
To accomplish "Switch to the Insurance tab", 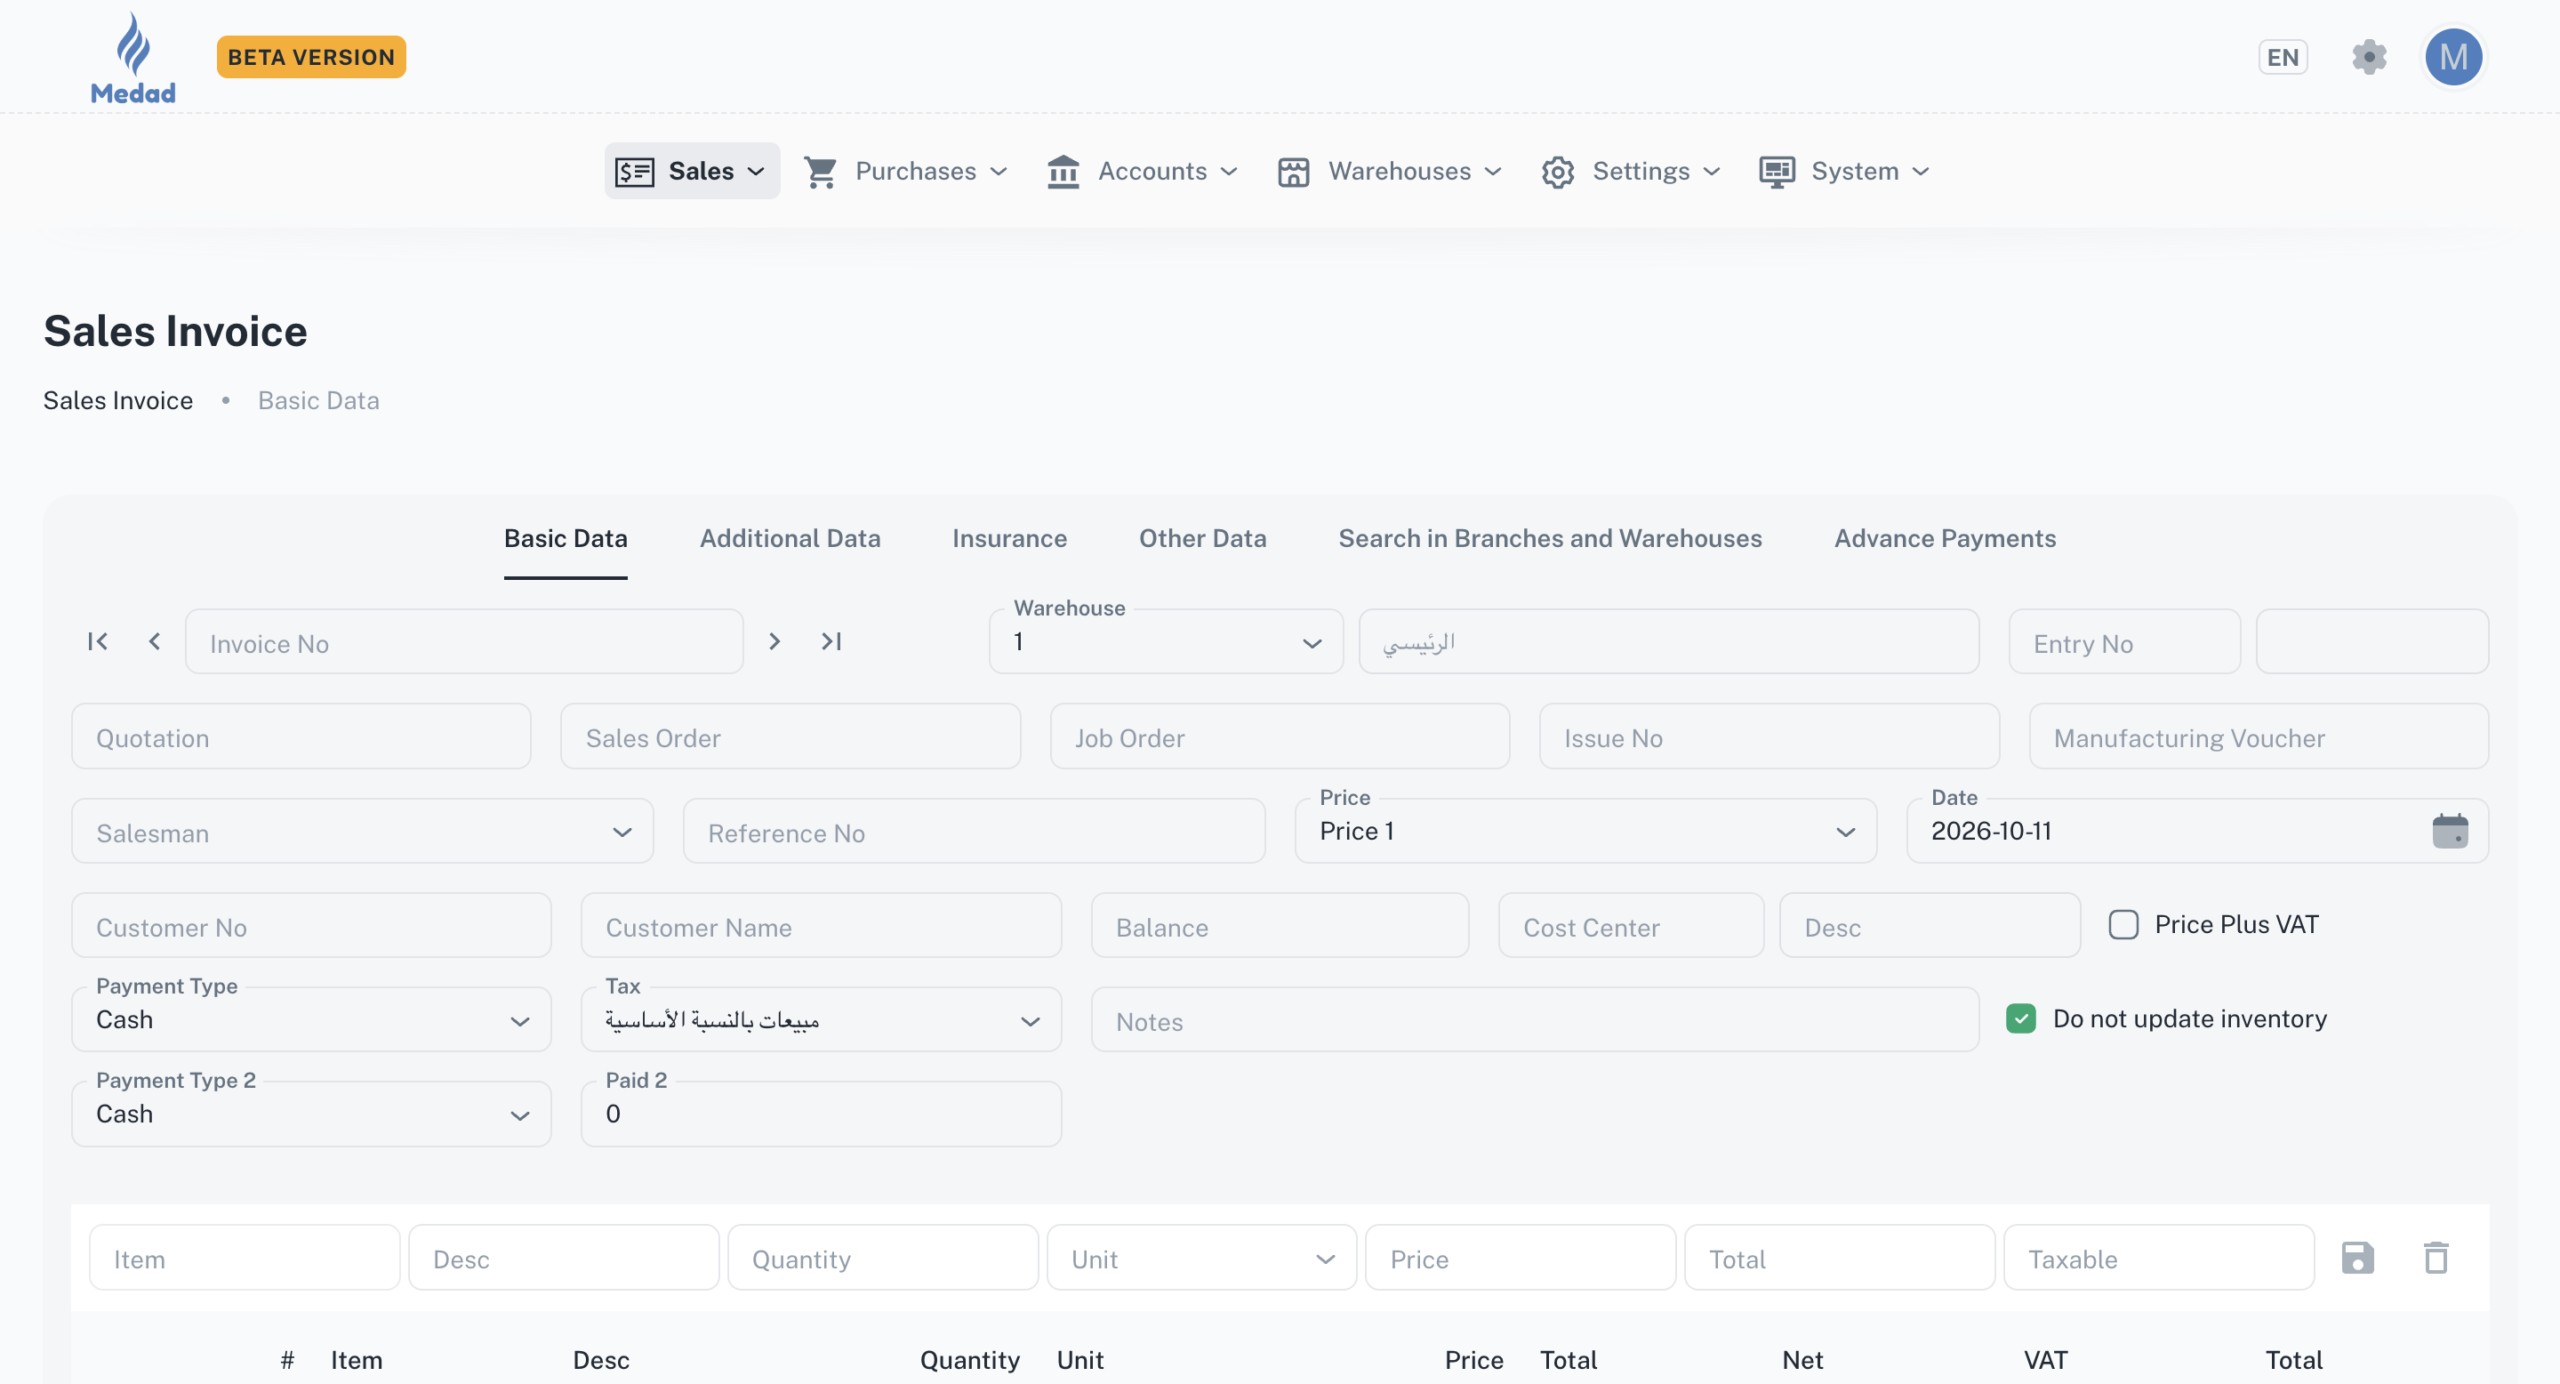I will point(1009,538).
